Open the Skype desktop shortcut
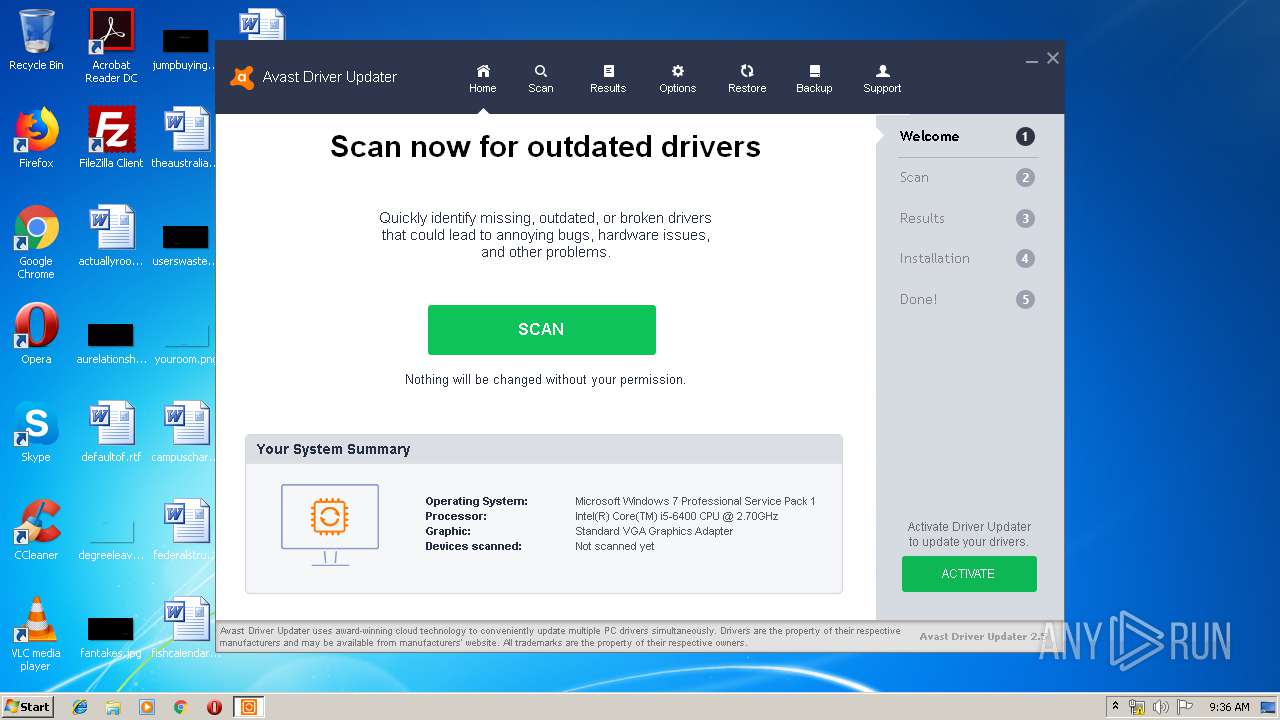1280x720 pixels. (36, 432)
